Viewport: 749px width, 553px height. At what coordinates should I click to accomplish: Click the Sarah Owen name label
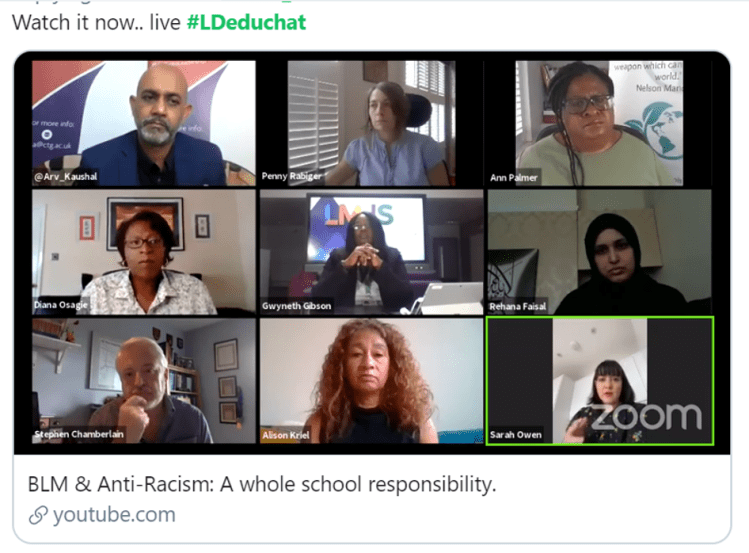(515, 435)
